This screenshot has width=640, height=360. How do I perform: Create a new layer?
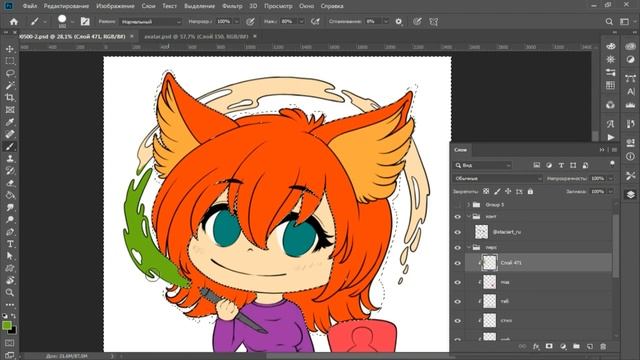(x=590, y=347)
